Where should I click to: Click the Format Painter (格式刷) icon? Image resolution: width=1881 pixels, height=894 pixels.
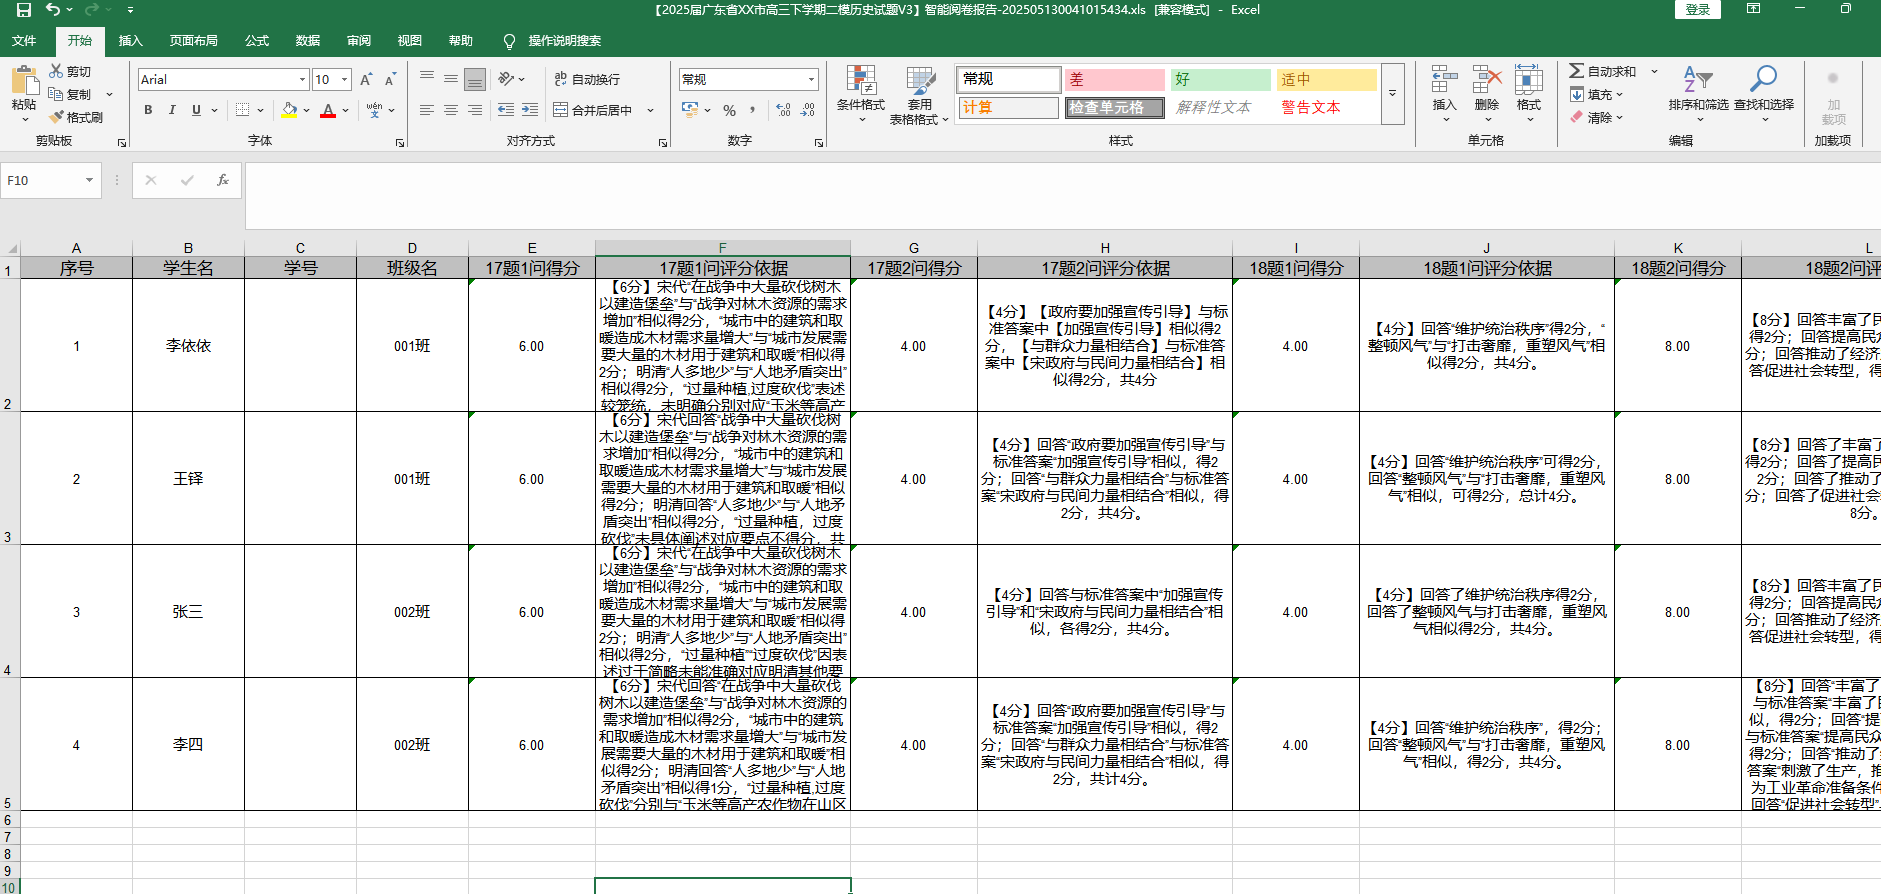click(x=57, y=117)
